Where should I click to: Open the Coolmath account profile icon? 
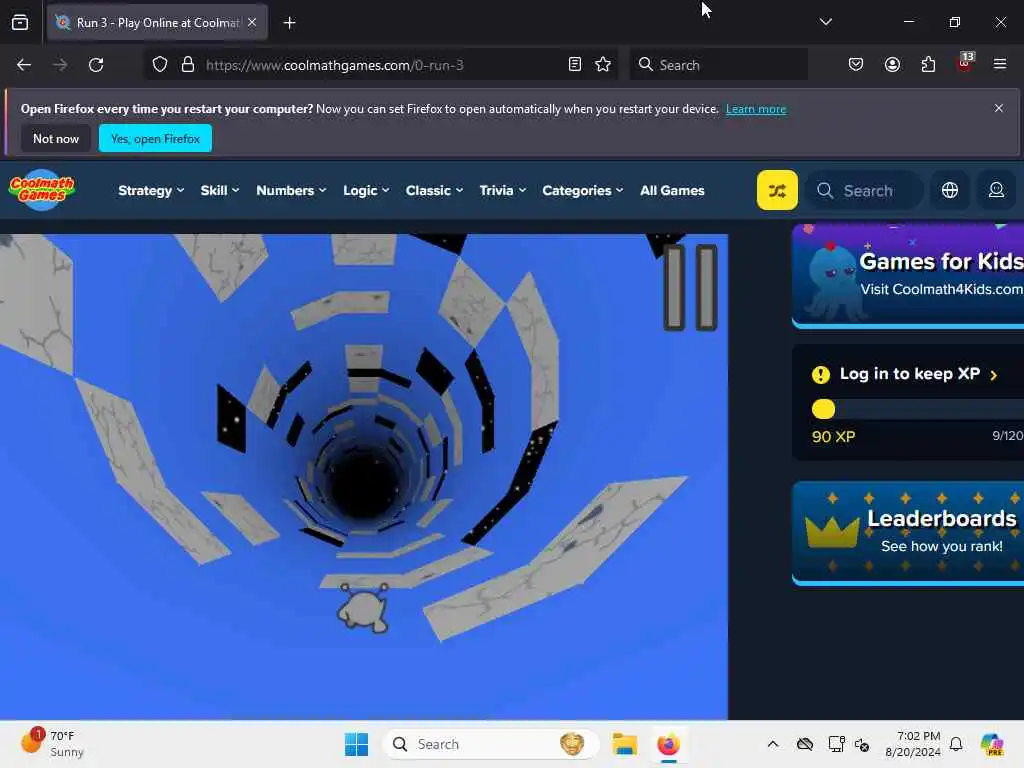click(997, 190)
